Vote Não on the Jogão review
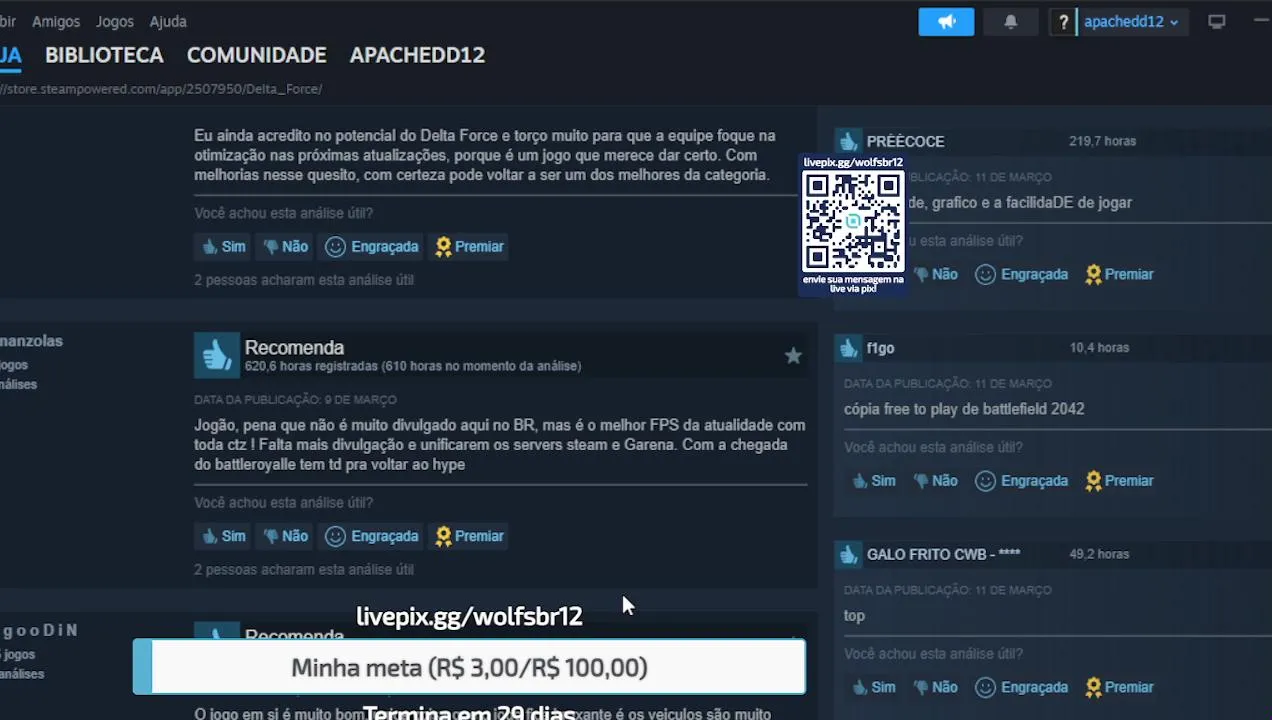 tap(285, 536)
